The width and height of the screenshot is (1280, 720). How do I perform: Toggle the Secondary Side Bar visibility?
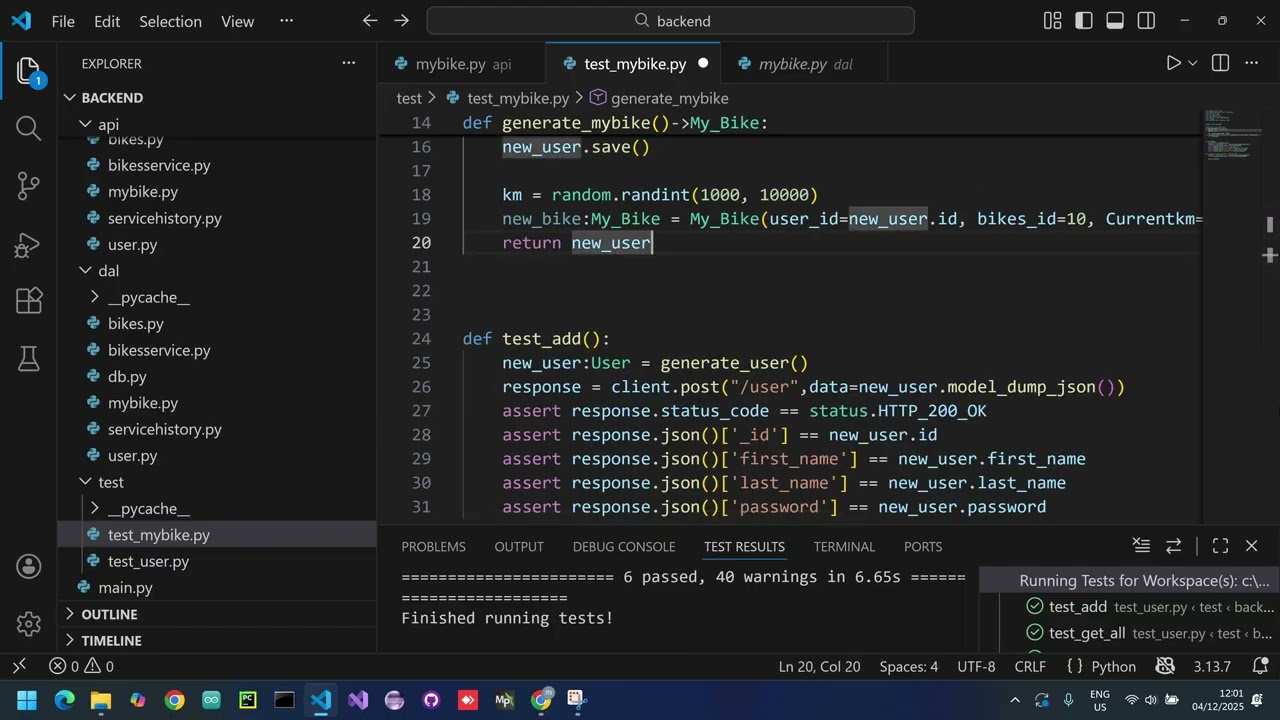click(x=1147, y=20)
